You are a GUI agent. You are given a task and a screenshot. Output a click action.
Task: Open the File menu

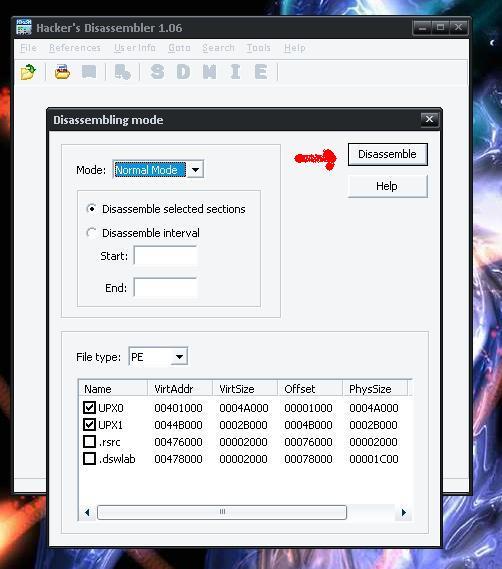(28, 48)
